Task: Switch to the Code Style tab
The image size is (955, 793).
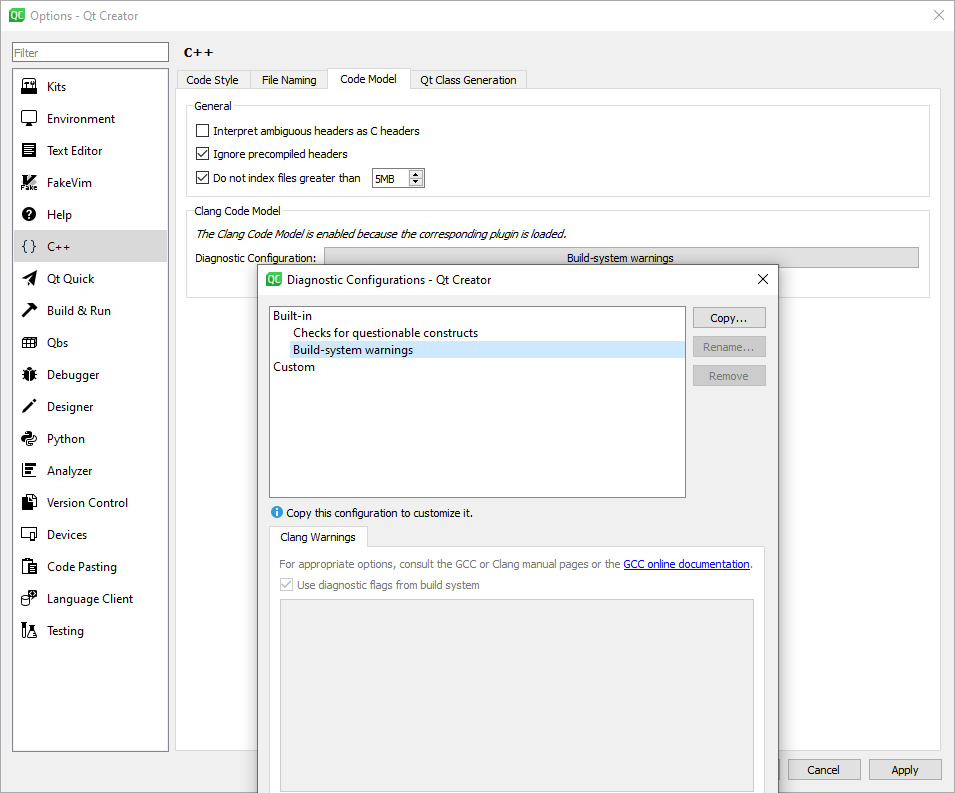Action: (x=212, y=80)
